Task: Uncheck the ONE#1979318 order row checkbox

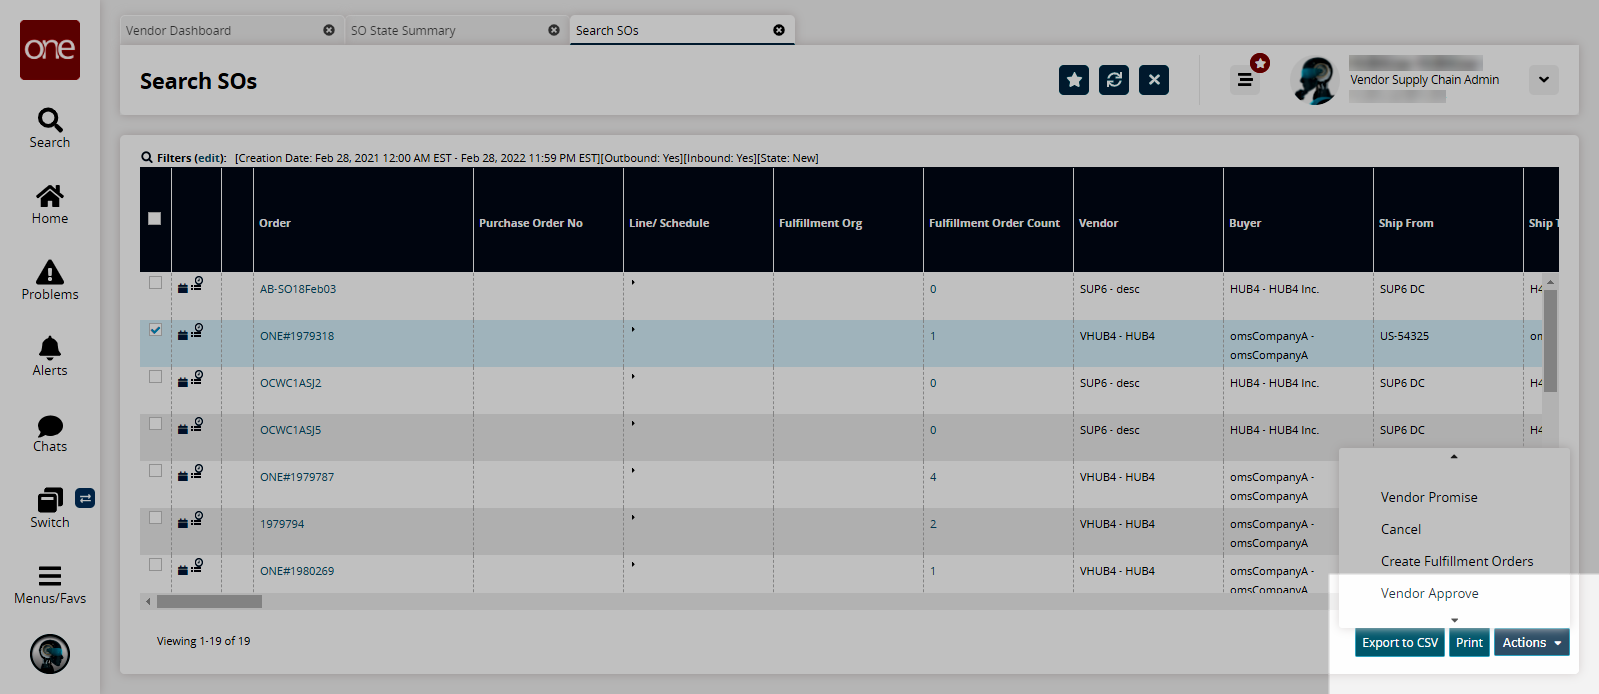Action: point(156,330)
